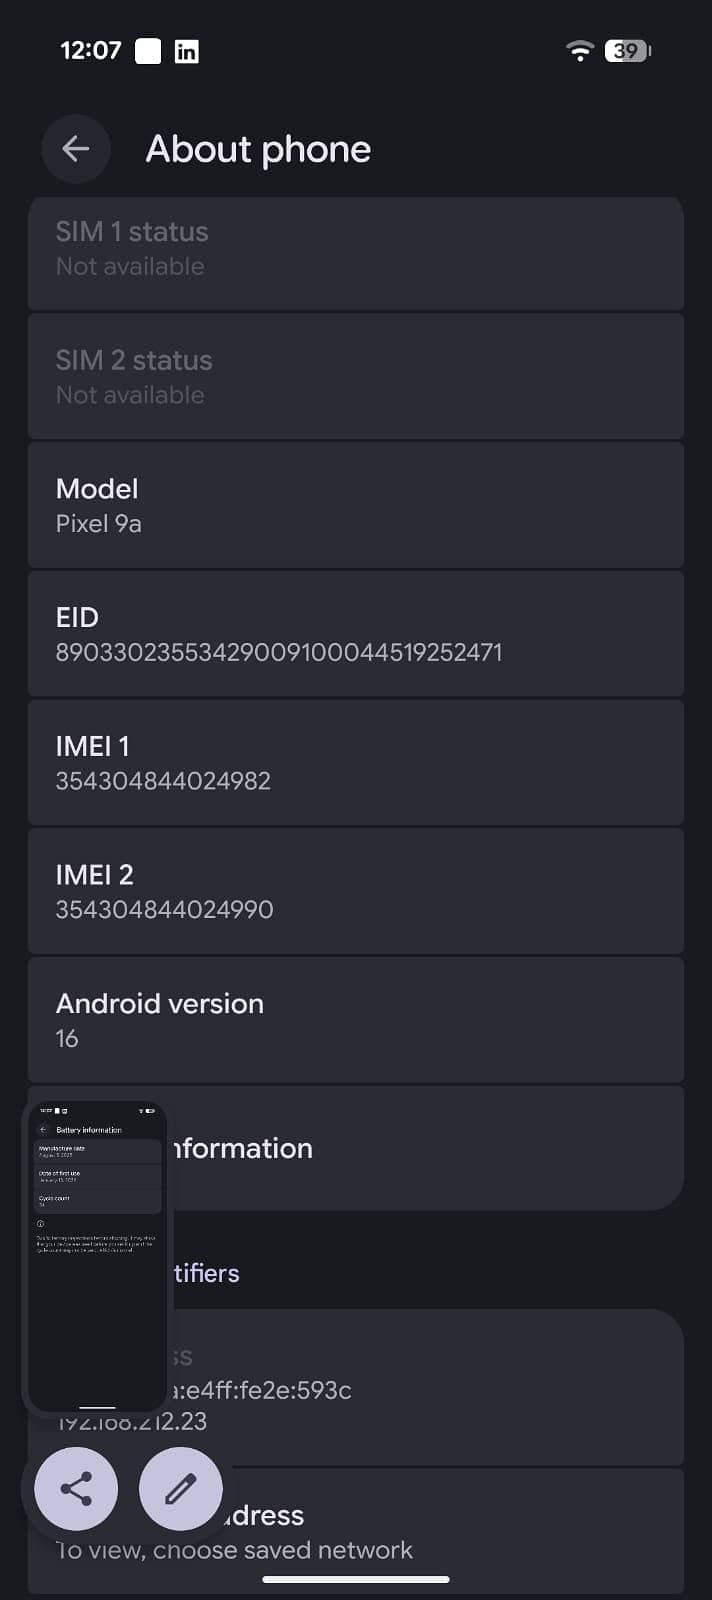Select the IMEI 1 entry
Screen dimensions: 712x1600
point(355,762)
